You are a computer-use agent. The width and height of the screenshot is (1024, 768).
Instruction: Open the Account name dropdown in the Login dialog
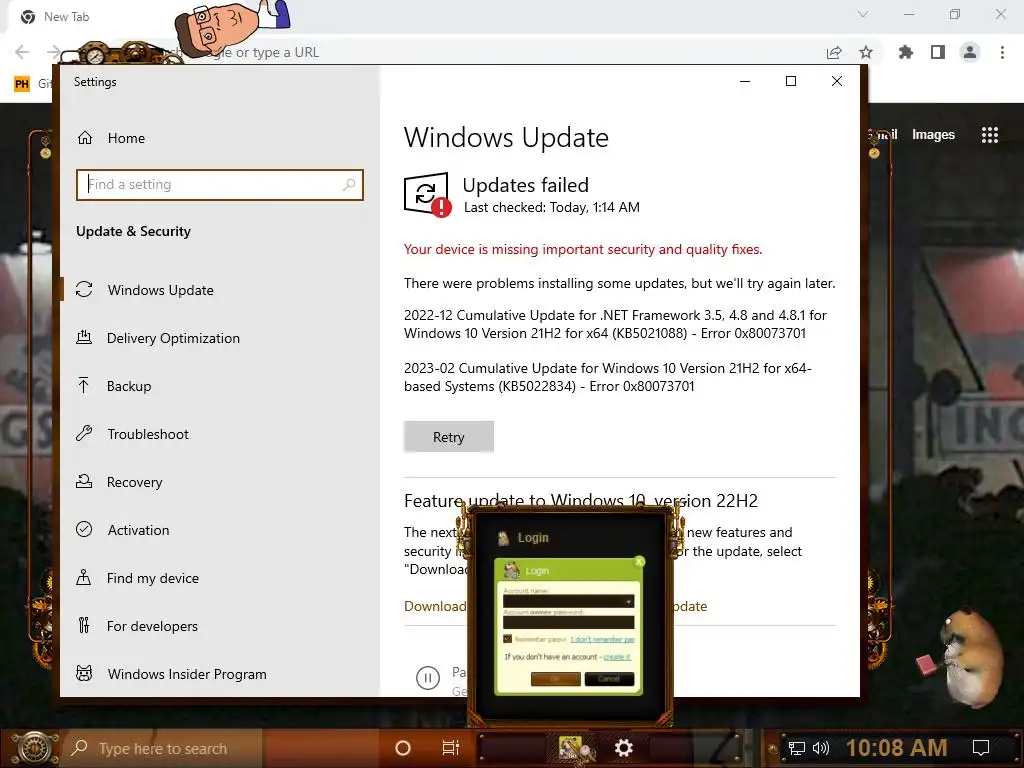(x=568, y=601)
